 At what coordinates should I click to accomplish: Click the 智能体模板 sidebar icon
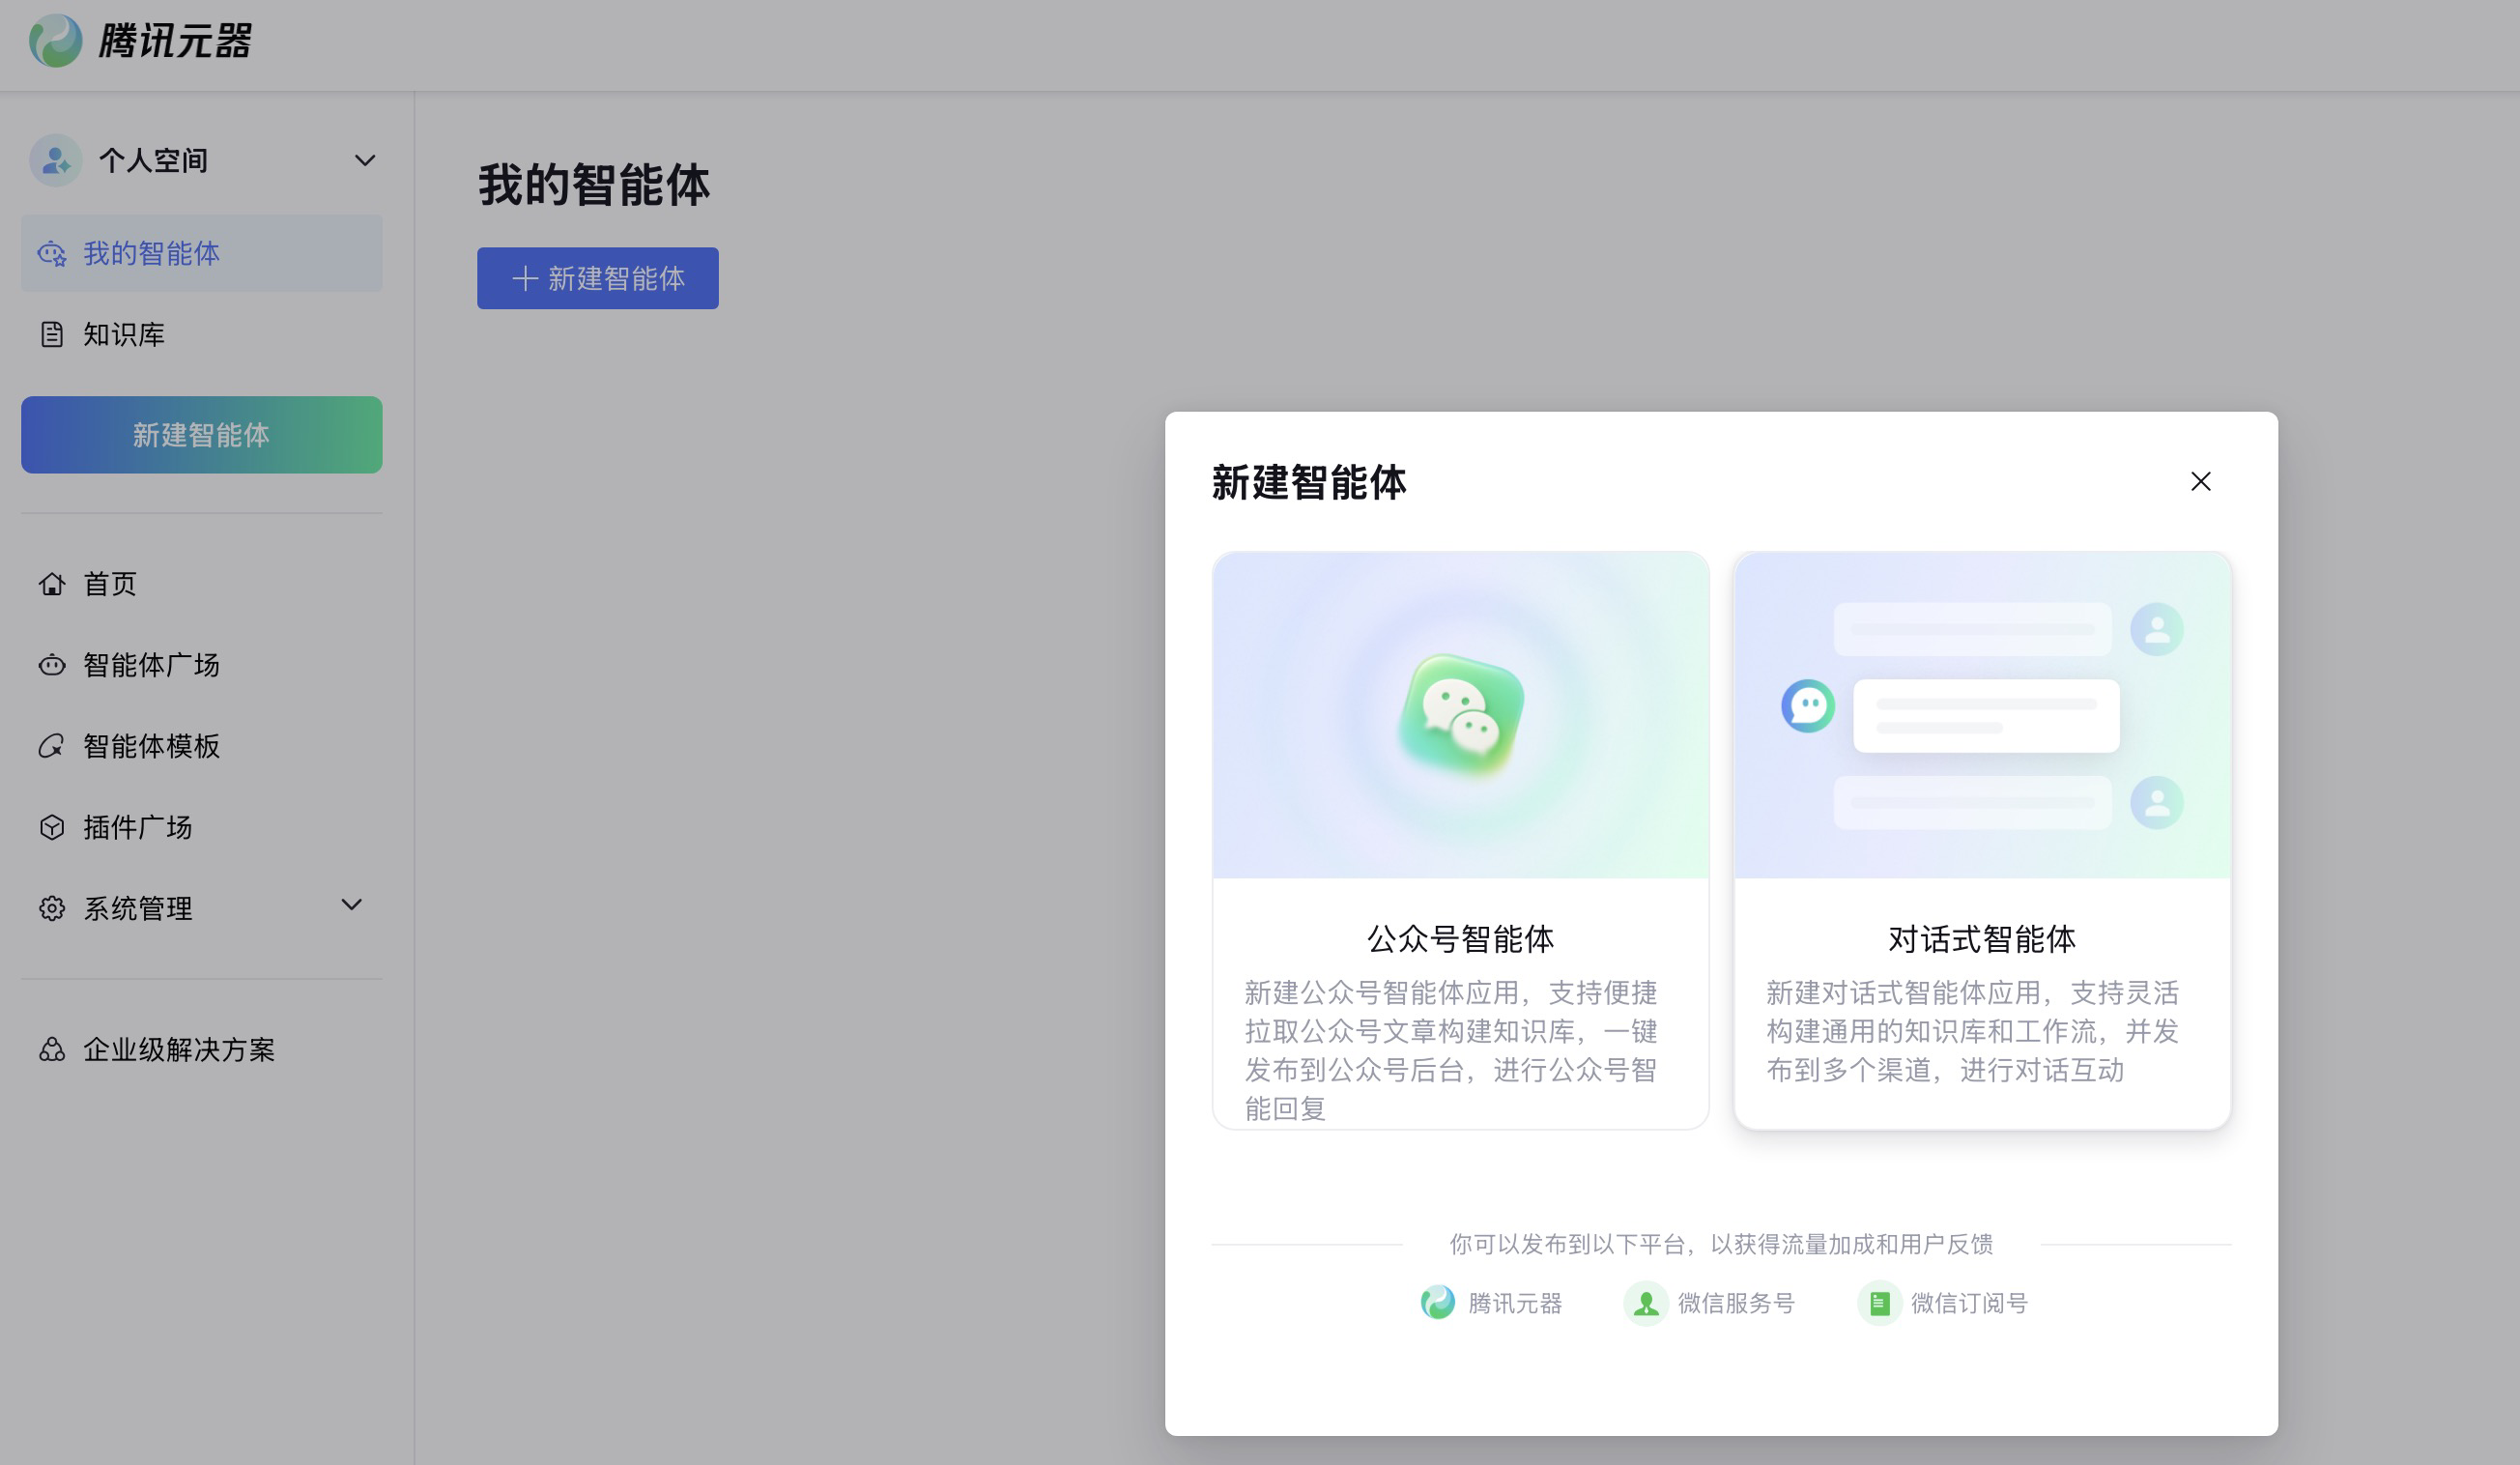[52, 746]
